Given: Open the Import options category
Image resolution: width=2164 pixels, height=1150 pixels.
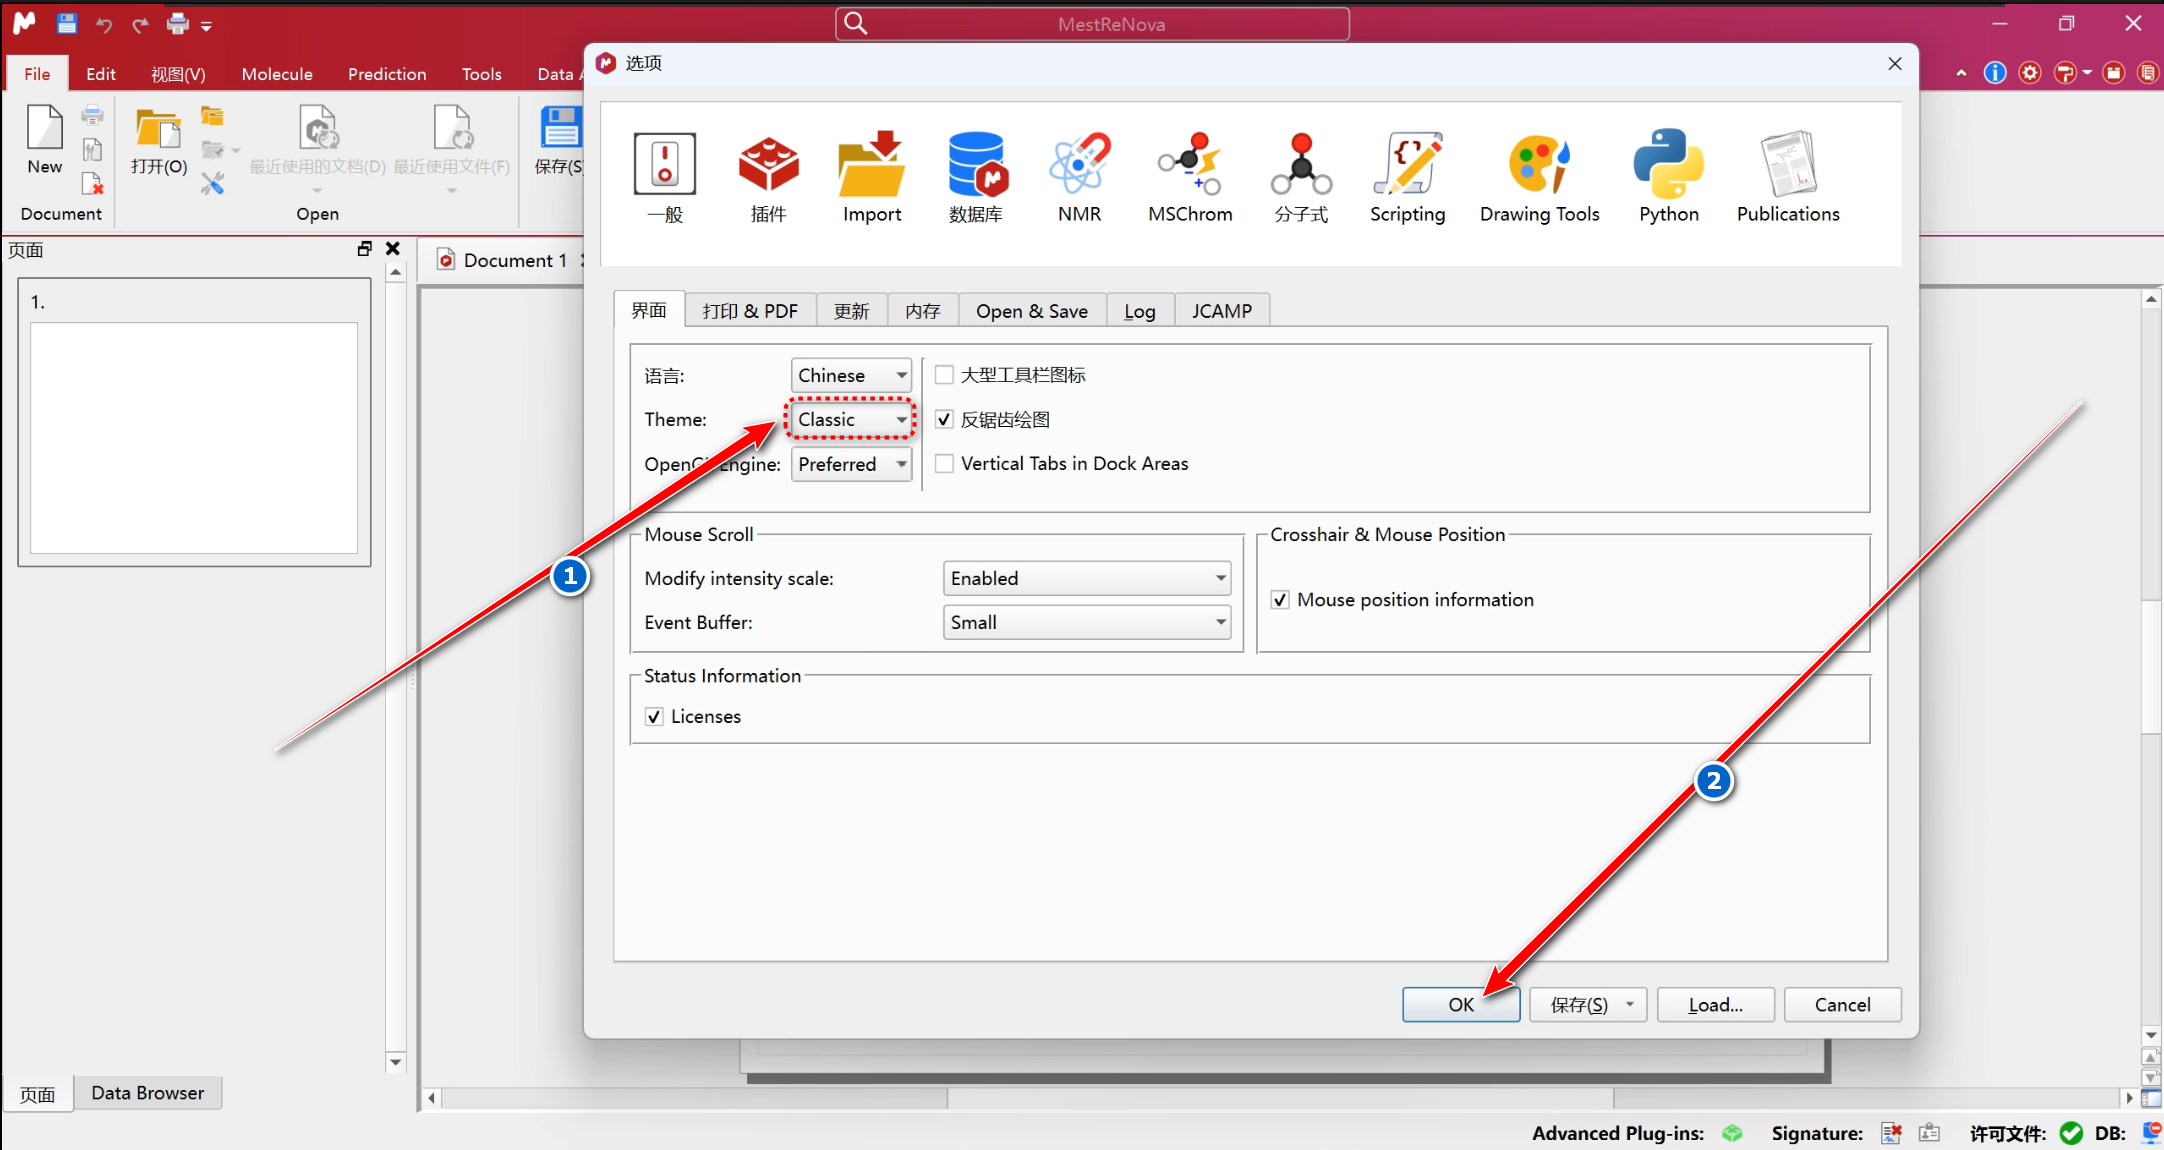Looking at the screenshot, I should (x=872, y=178).
